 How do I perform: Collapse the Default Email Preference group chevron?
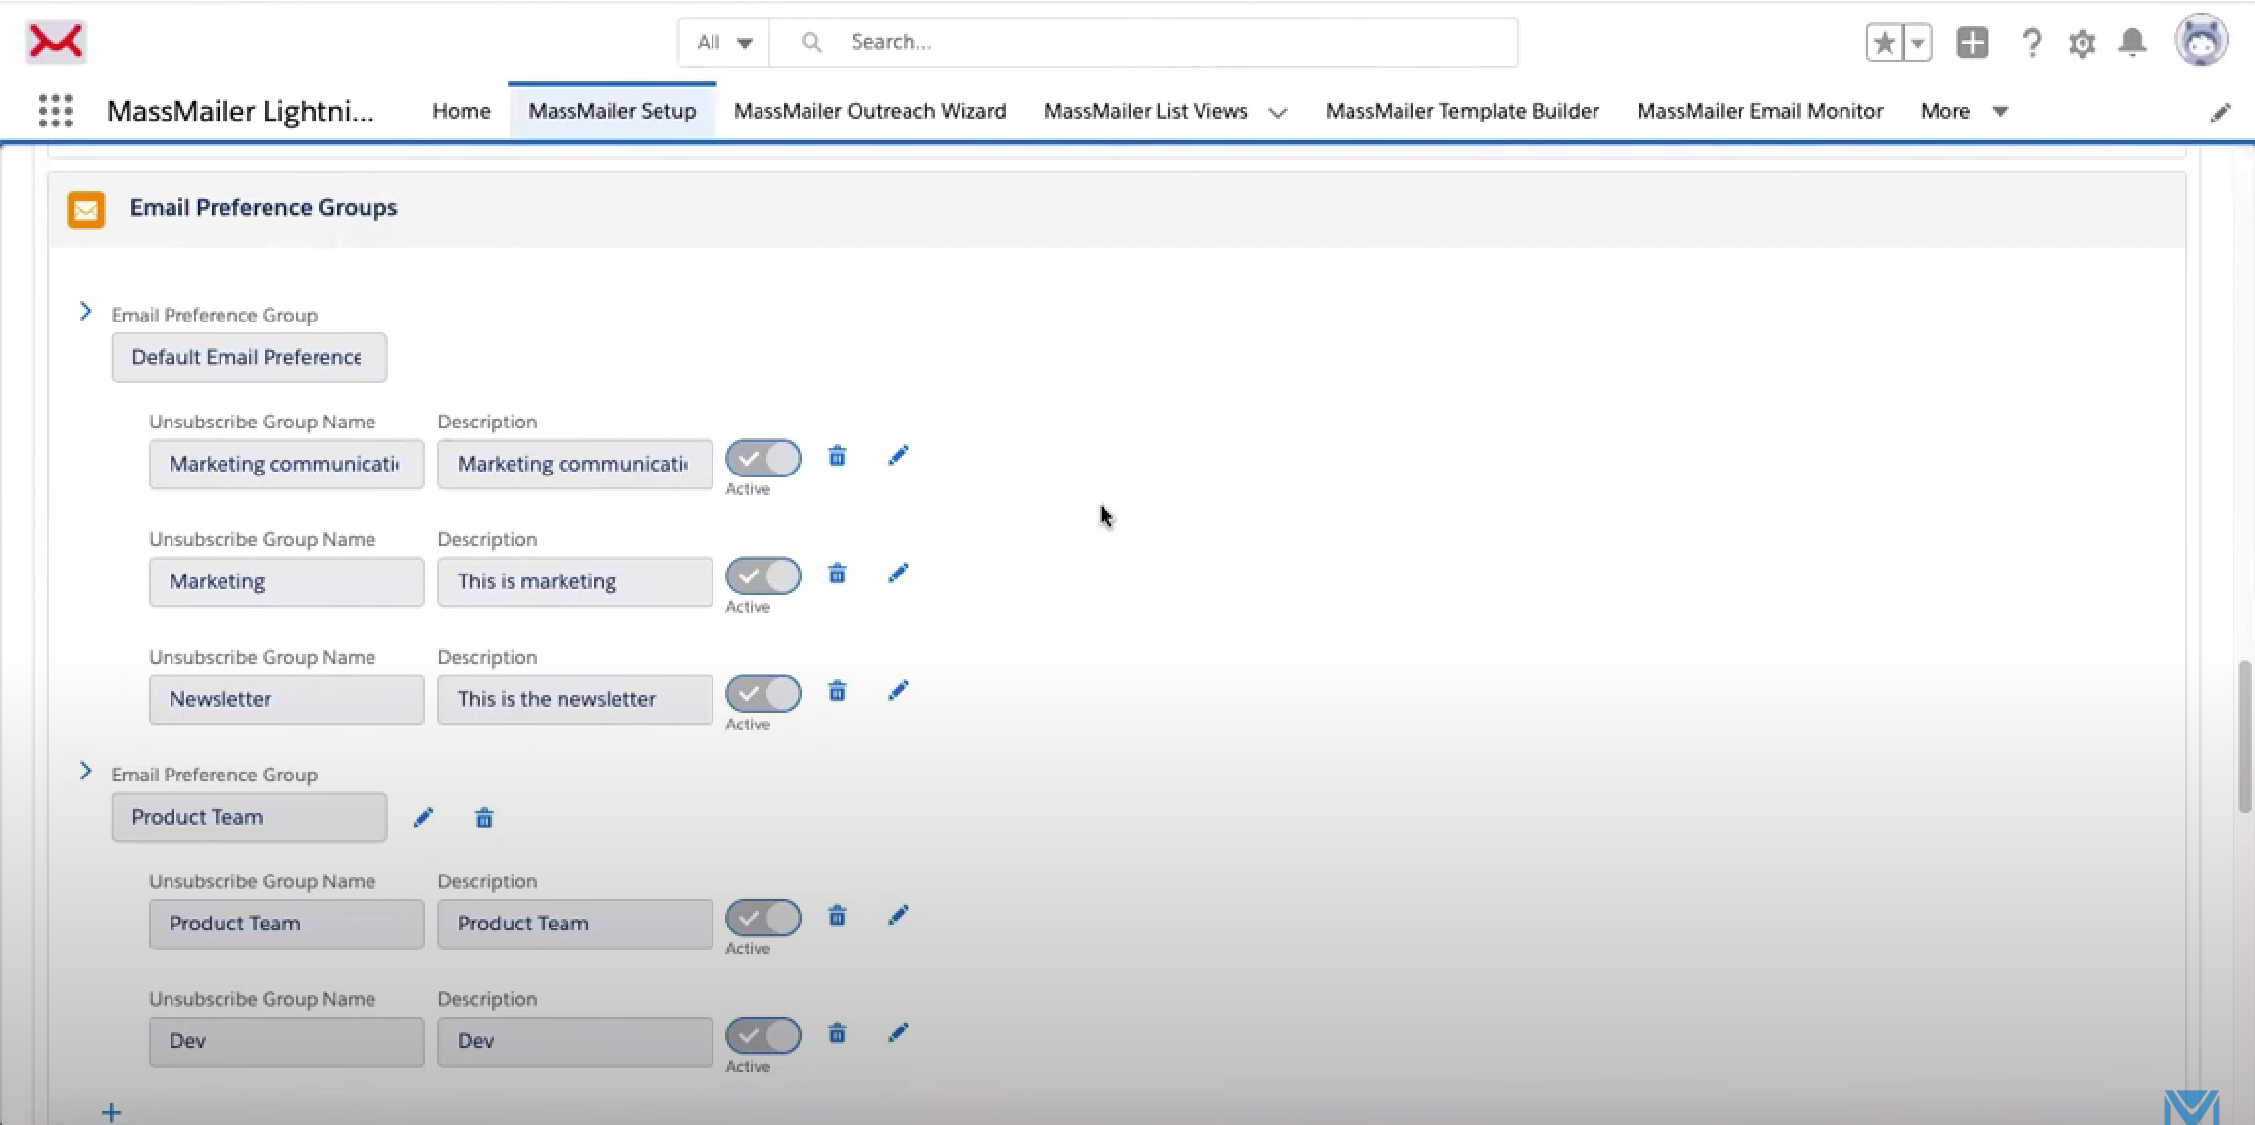pos(86,312)
